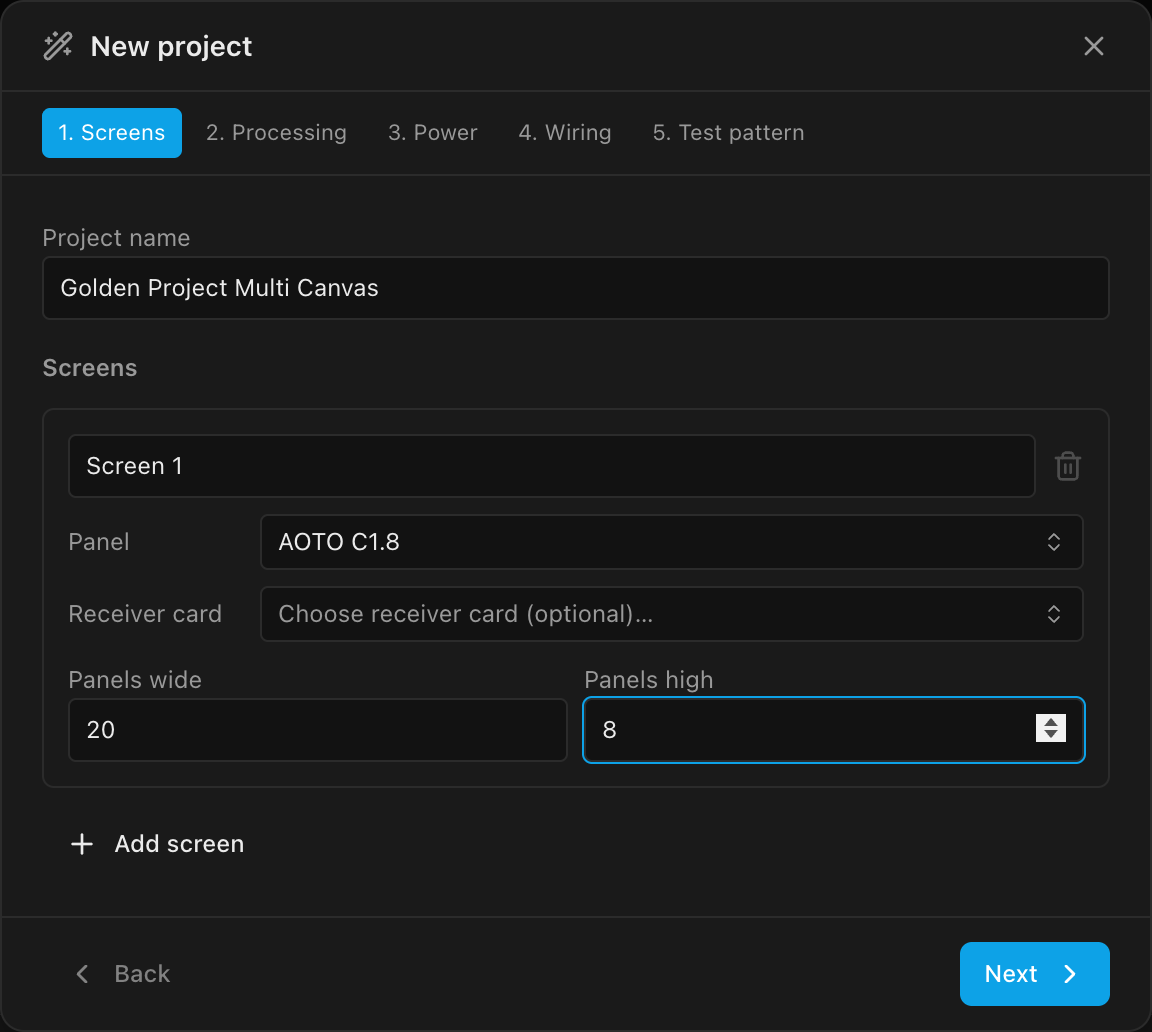Click the Panel label text
This screenshot has height=1032, width=1152.
[98, 542]
